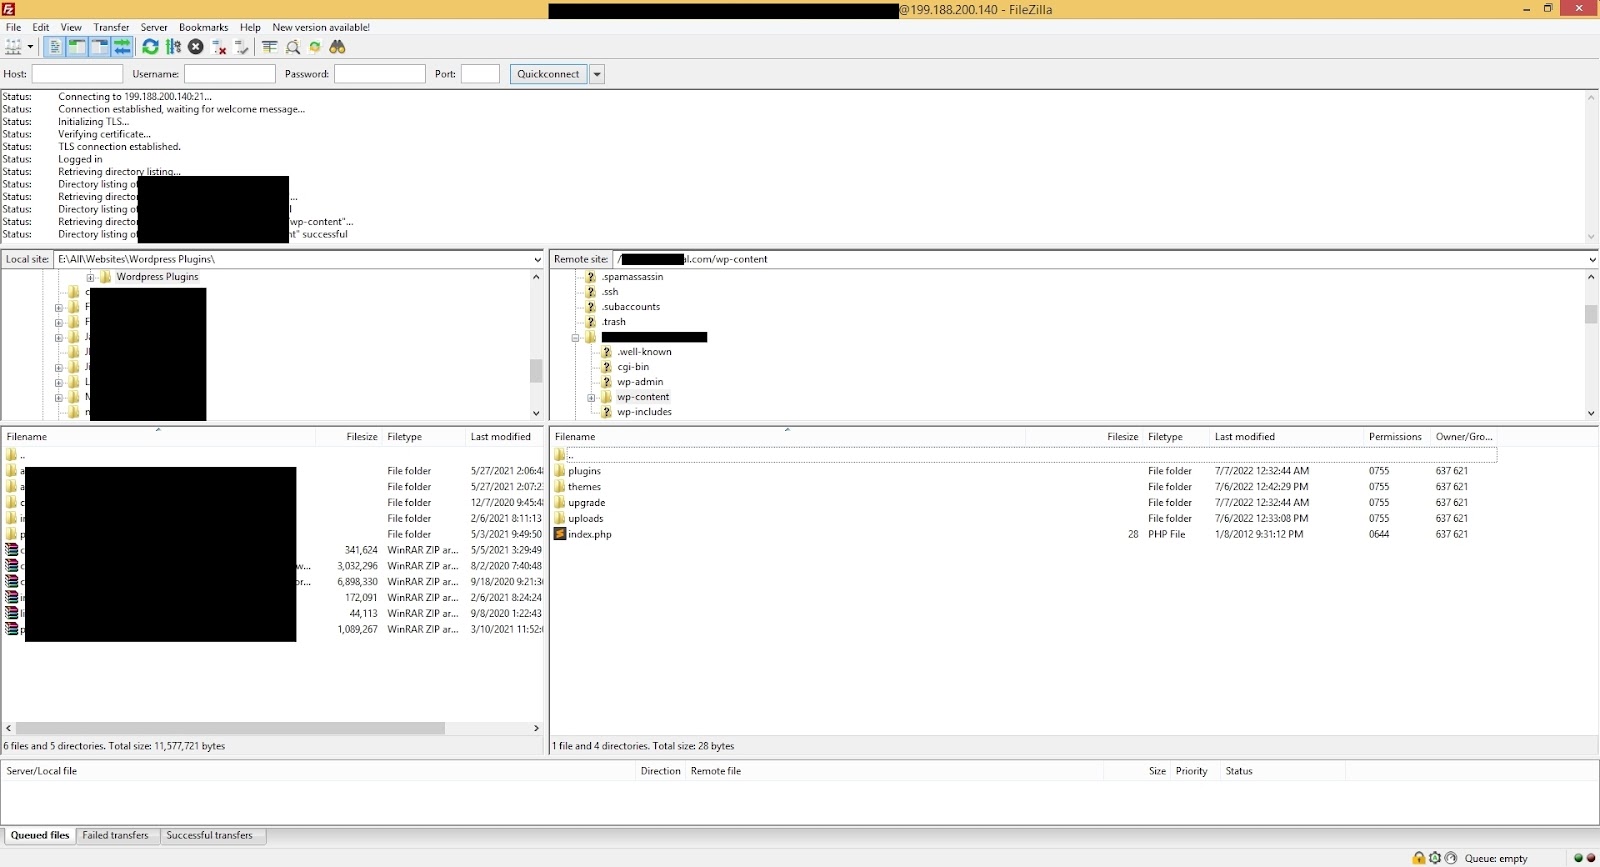Screen dimensions: 1600x867
Task: Click the data type gear status icon
Action: coord(1435,858)
